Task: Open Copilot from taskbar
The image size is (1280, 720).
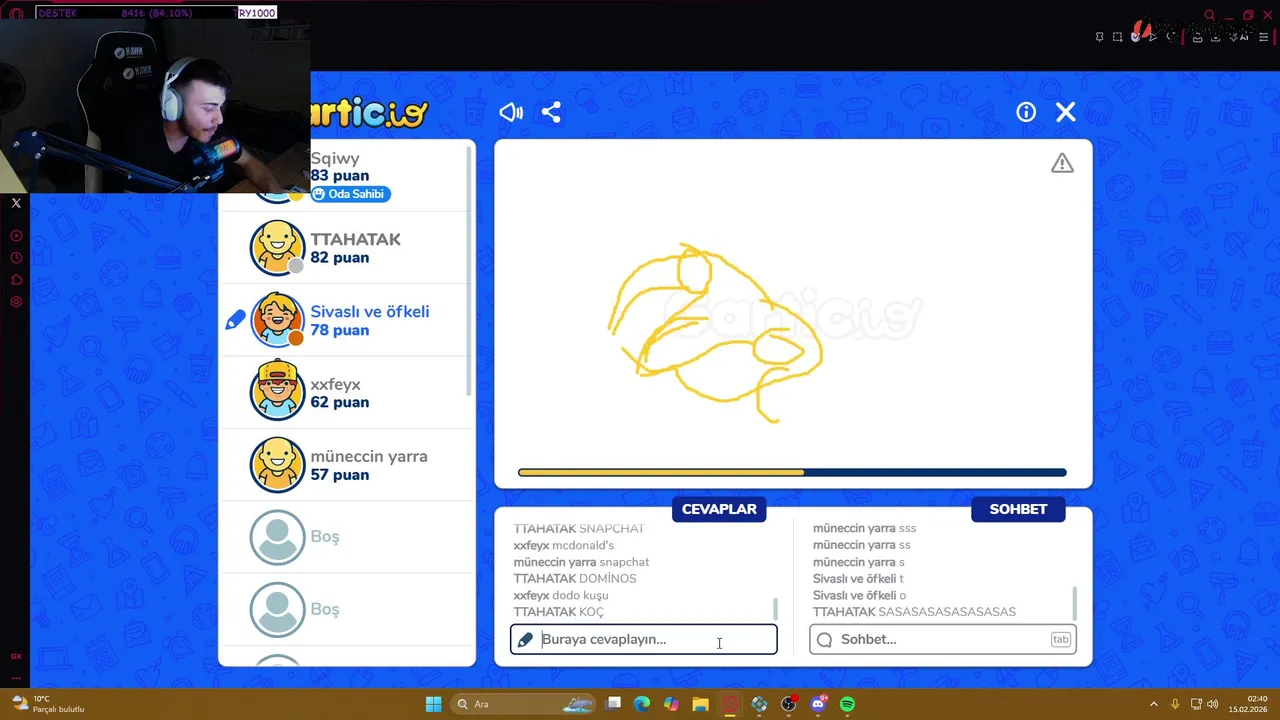Action: (x=671, y=704)
